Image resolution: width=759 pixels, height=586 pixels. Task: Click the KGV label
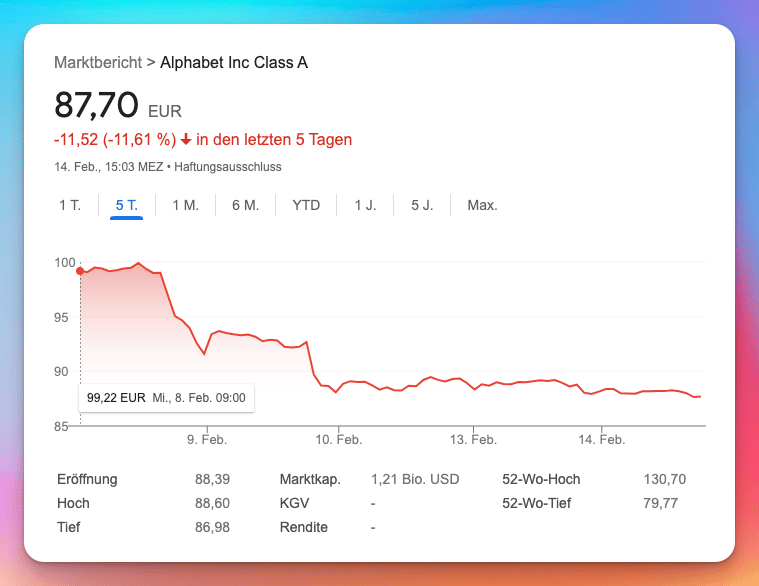294,503
